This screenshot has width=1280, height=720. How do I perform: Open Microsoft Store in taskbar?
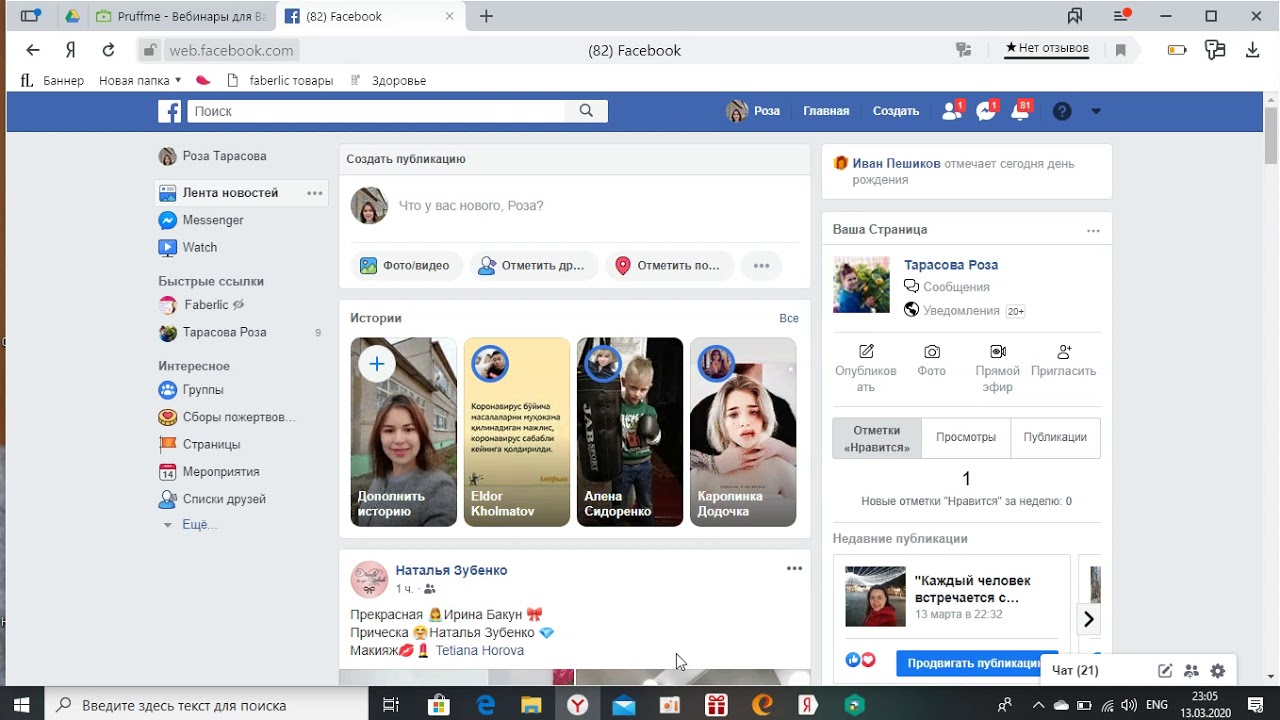click(x=438, y=706)
